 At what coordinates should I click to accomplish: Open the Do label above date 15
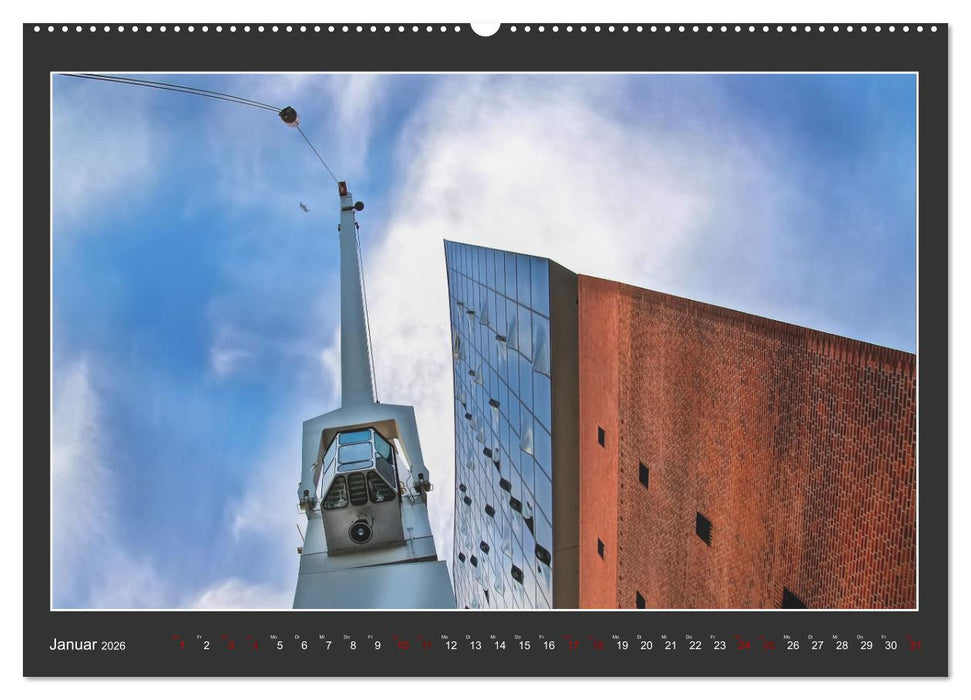[x=517, y=636]
